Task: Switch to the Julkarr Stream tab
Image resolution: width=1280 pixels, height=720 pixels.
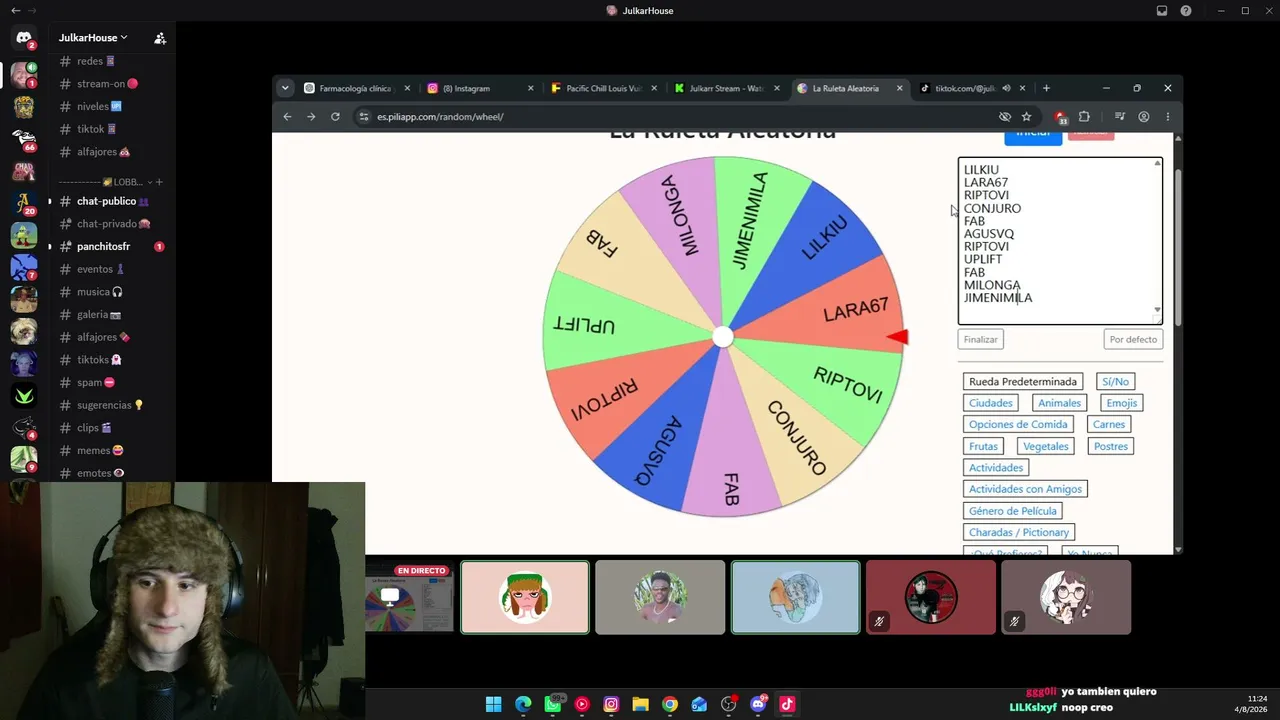Action: click(727, 88)
